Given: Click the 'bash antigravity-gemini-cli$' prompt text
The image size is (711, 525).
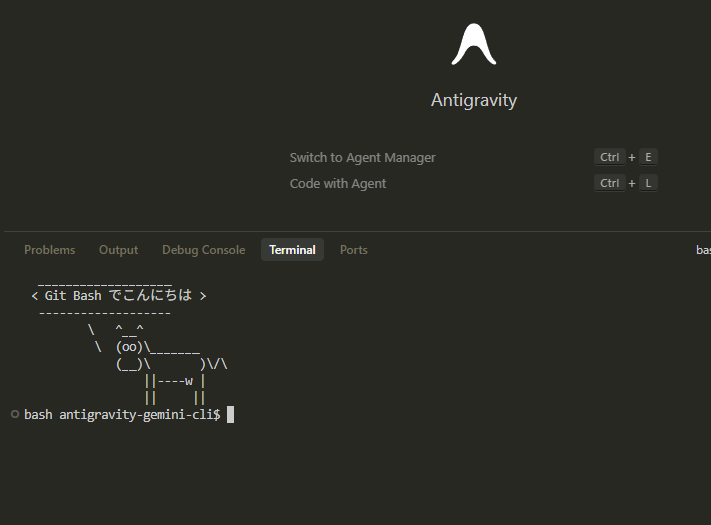Looking at the screenshot, I should [x=122, y=415].
